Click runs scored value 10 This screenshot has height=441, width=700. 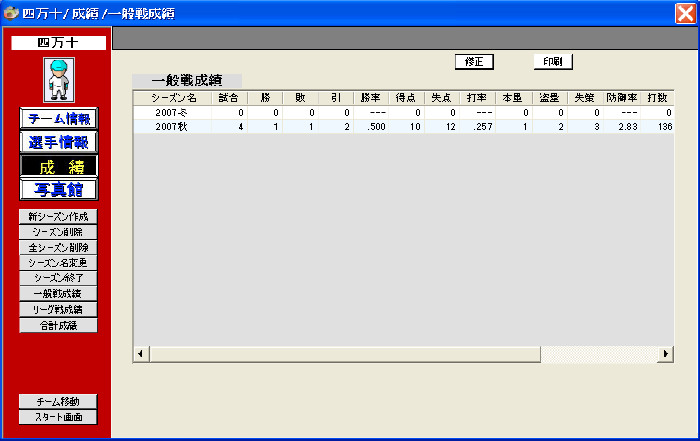406,126
